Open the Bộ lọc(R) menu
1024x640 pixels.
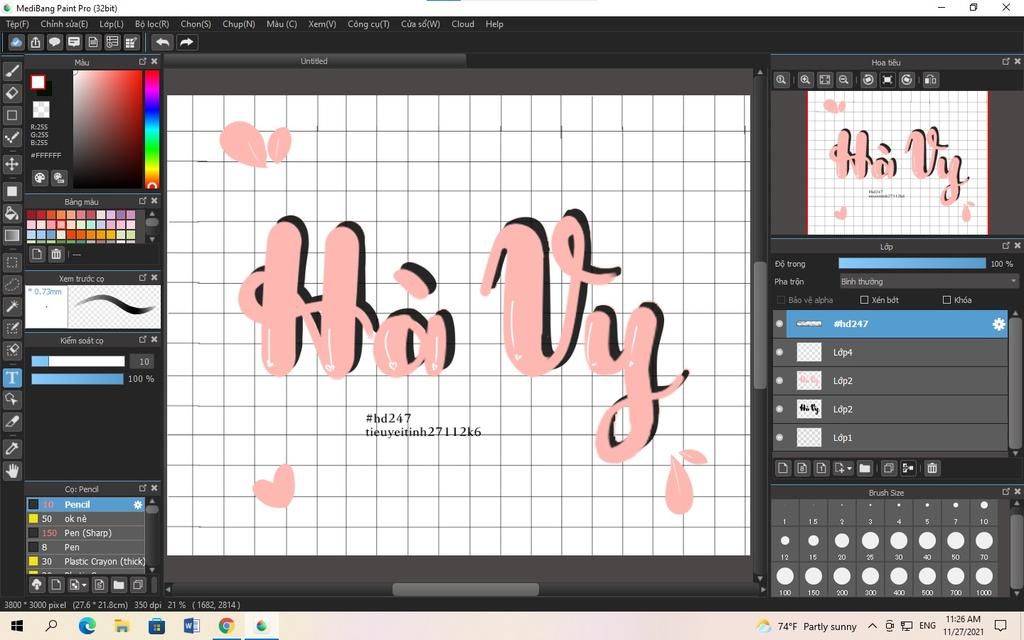click(152, 24)
